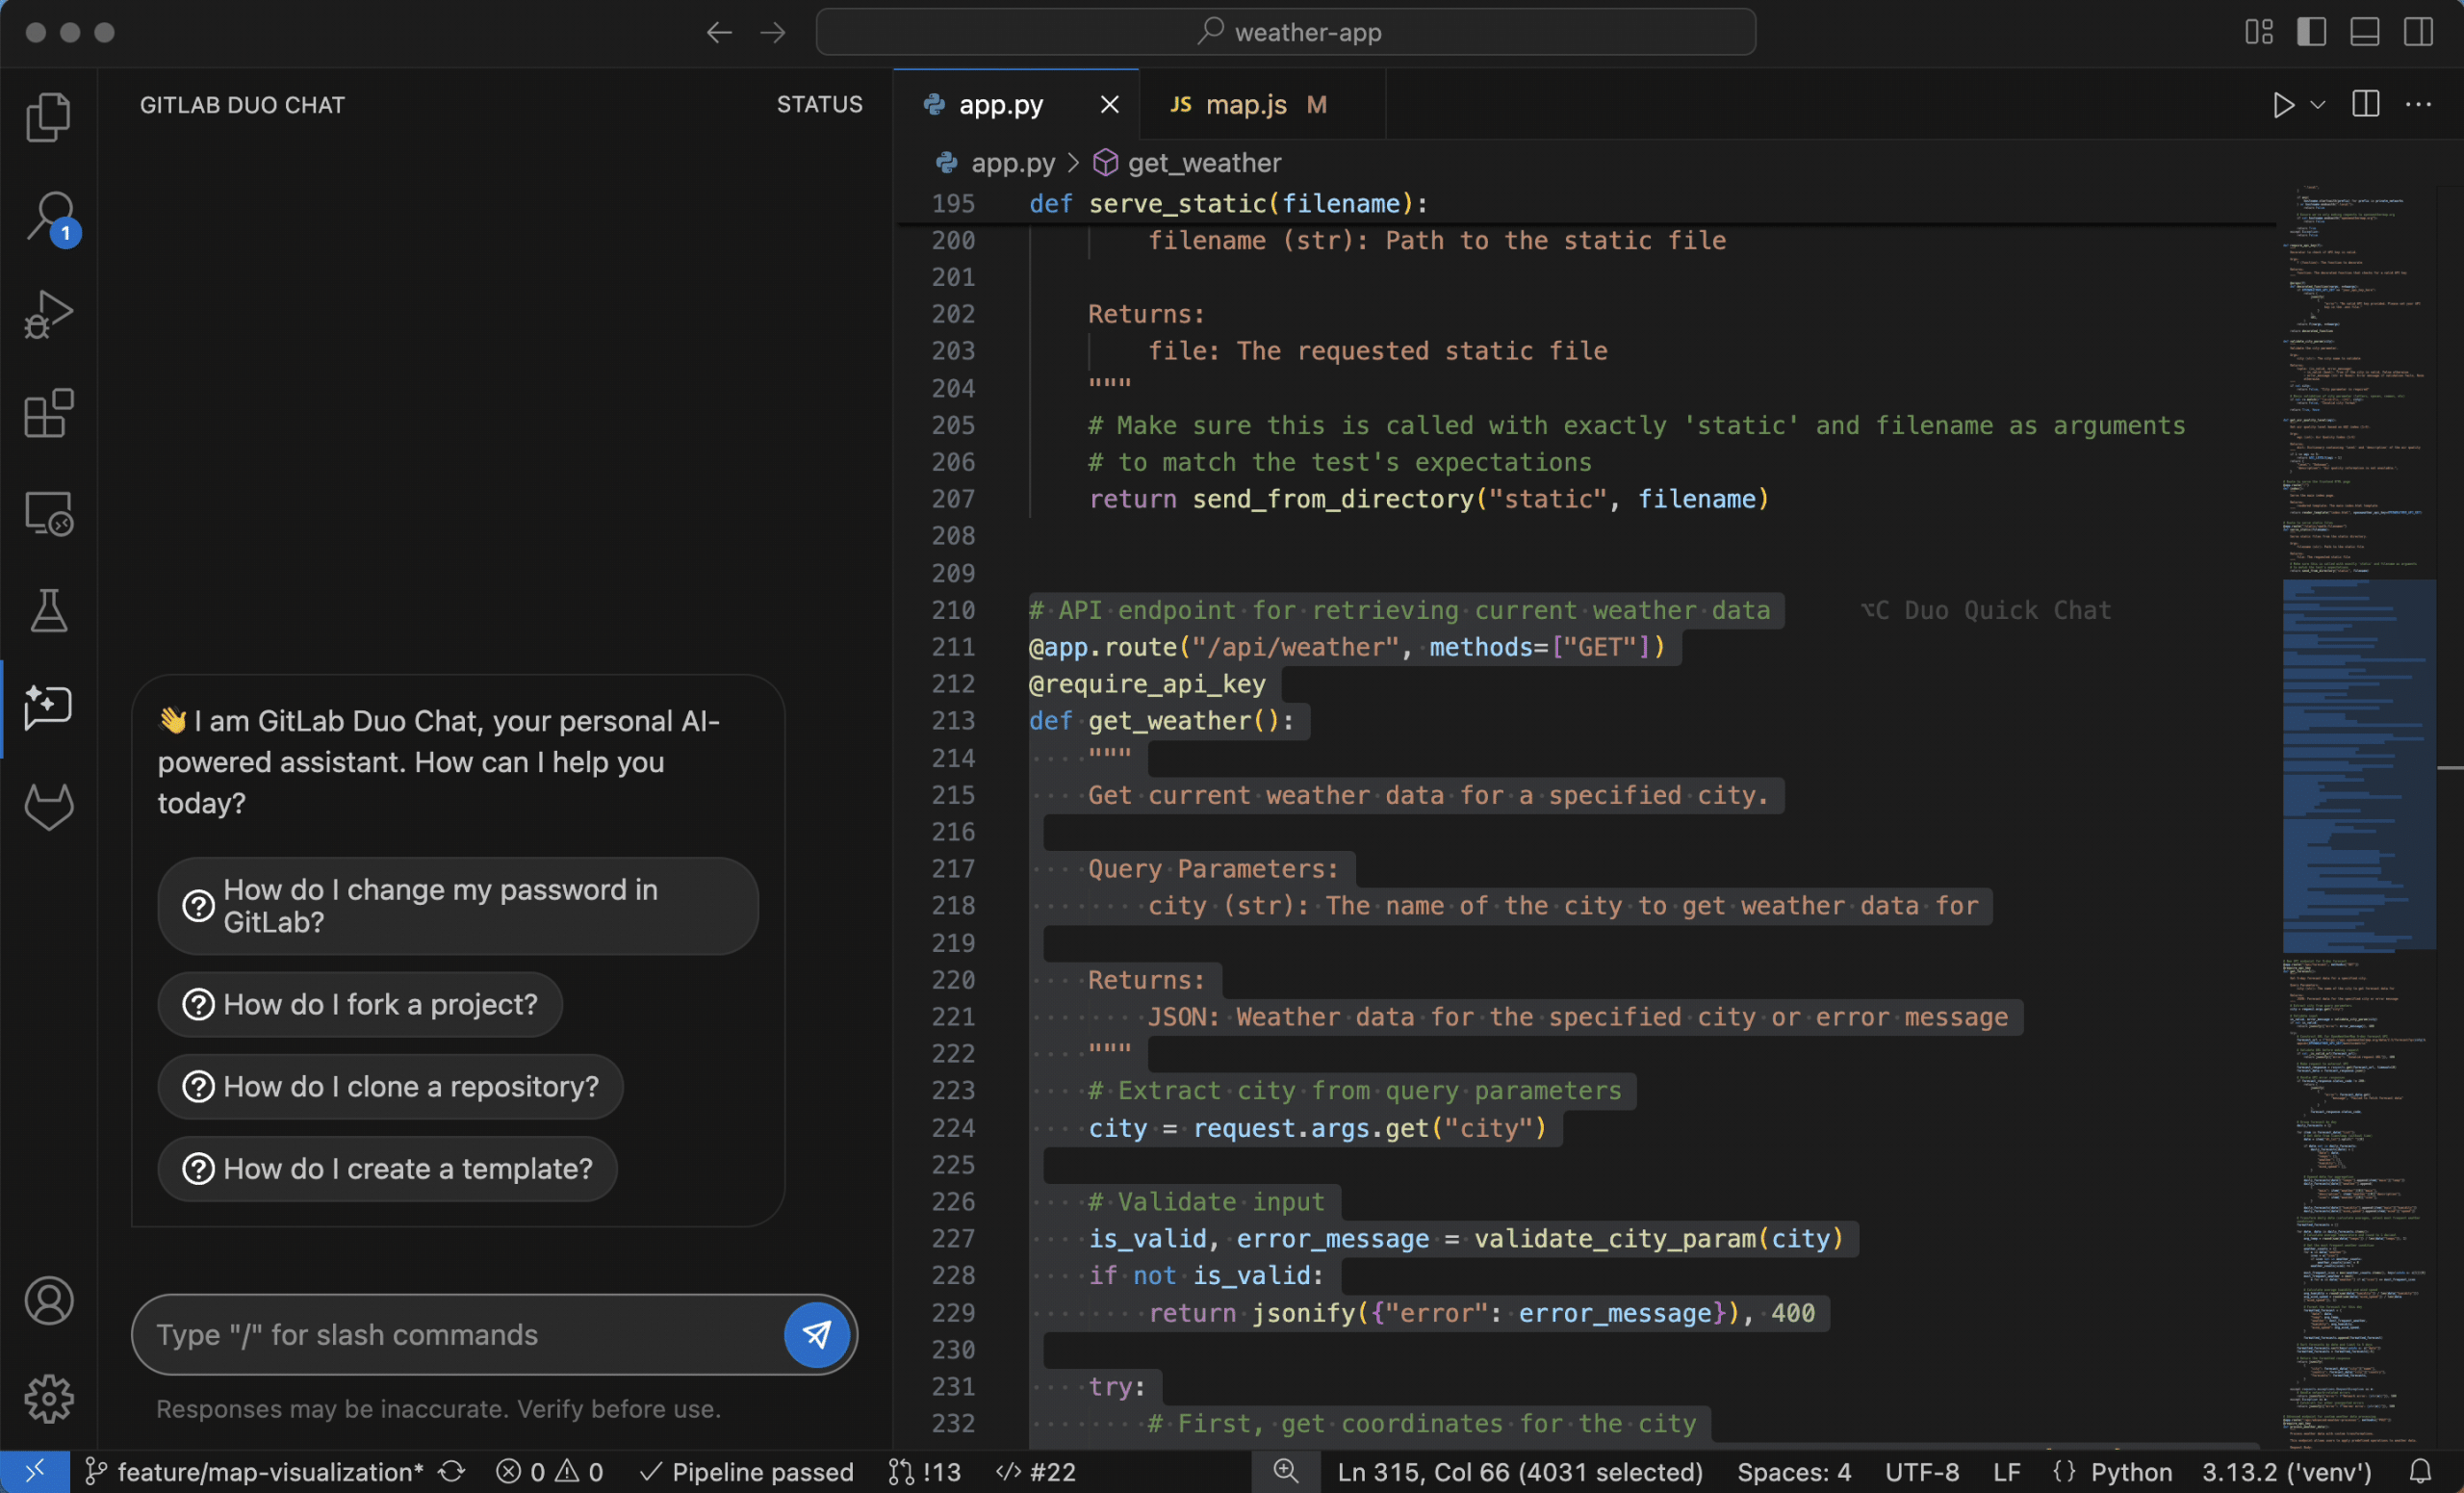This screenshot has width=2464, height=1493.
Task: Open the Explorer view in activity bar
Action: [48, 117]
